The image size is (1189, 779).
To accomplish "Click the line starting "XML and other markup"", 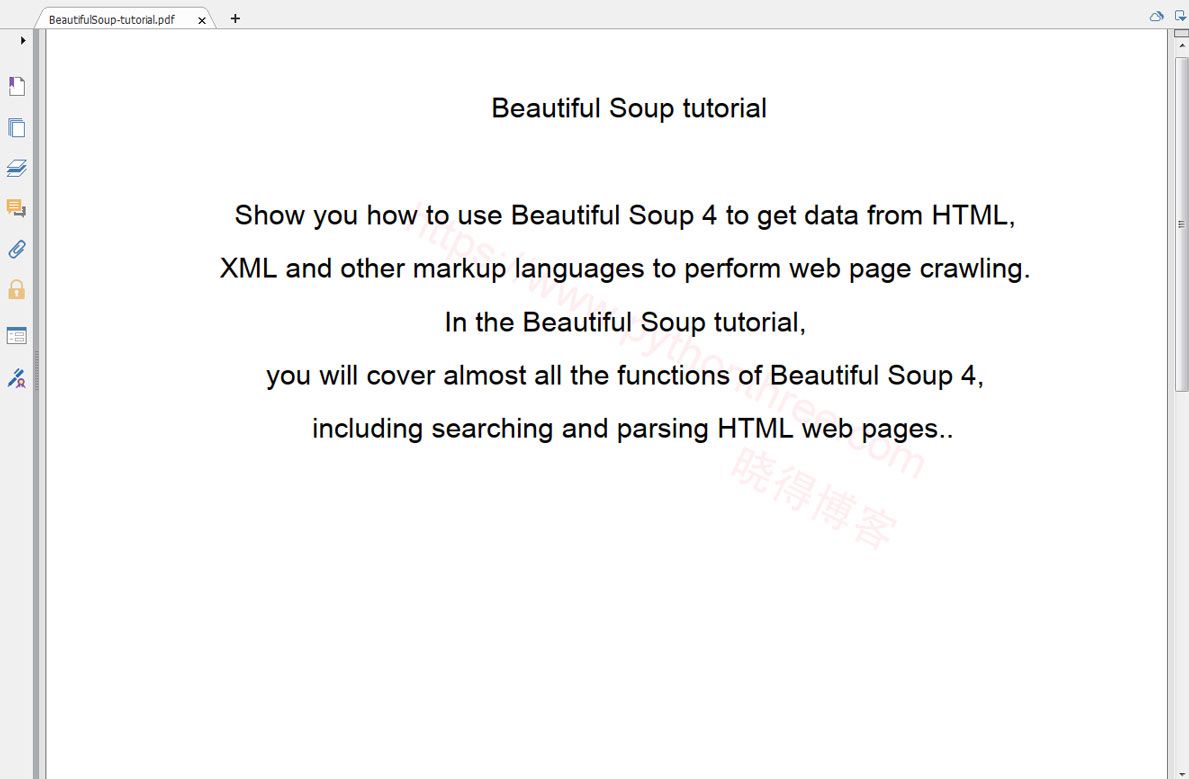I will [x=625, y=269].
